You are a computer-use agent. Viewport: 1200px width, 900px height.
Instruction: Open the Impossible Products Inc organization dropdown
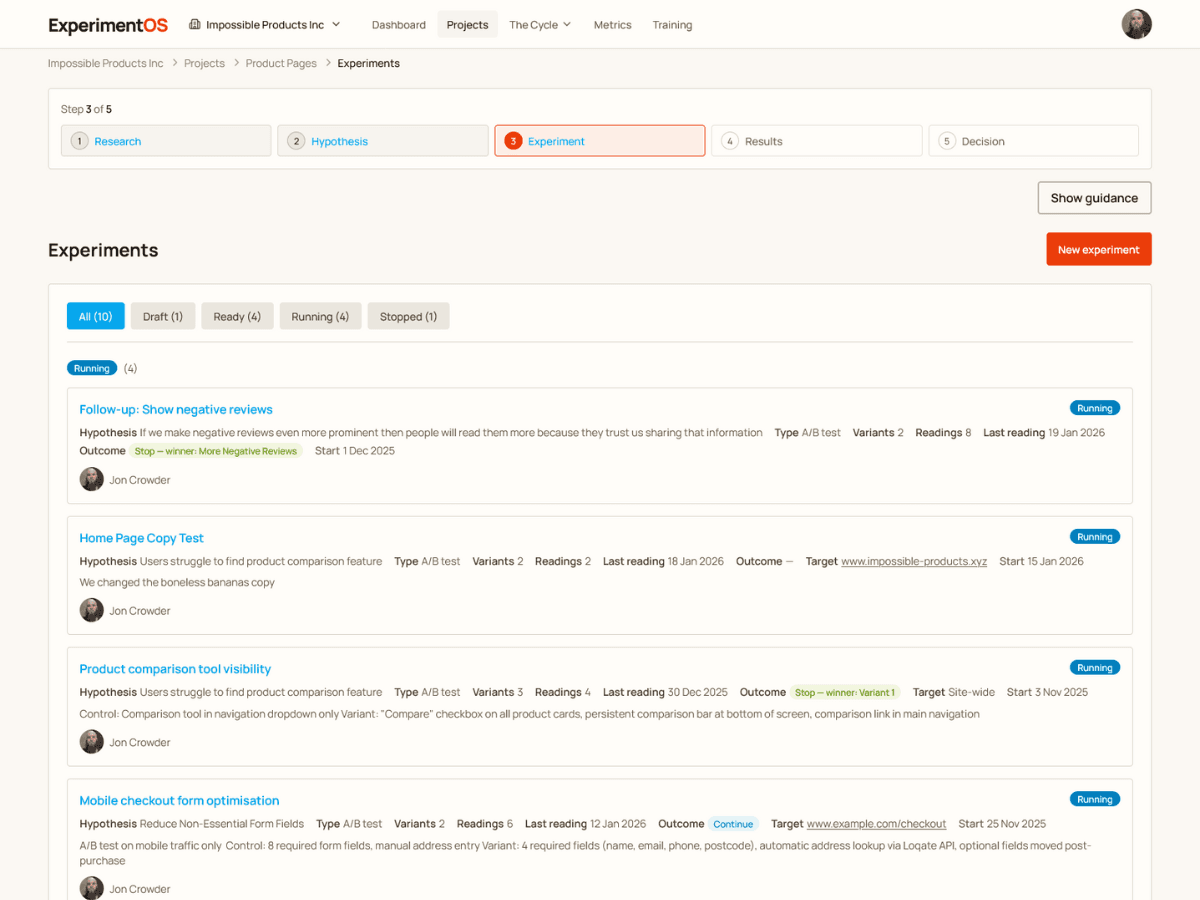(264, 24)
